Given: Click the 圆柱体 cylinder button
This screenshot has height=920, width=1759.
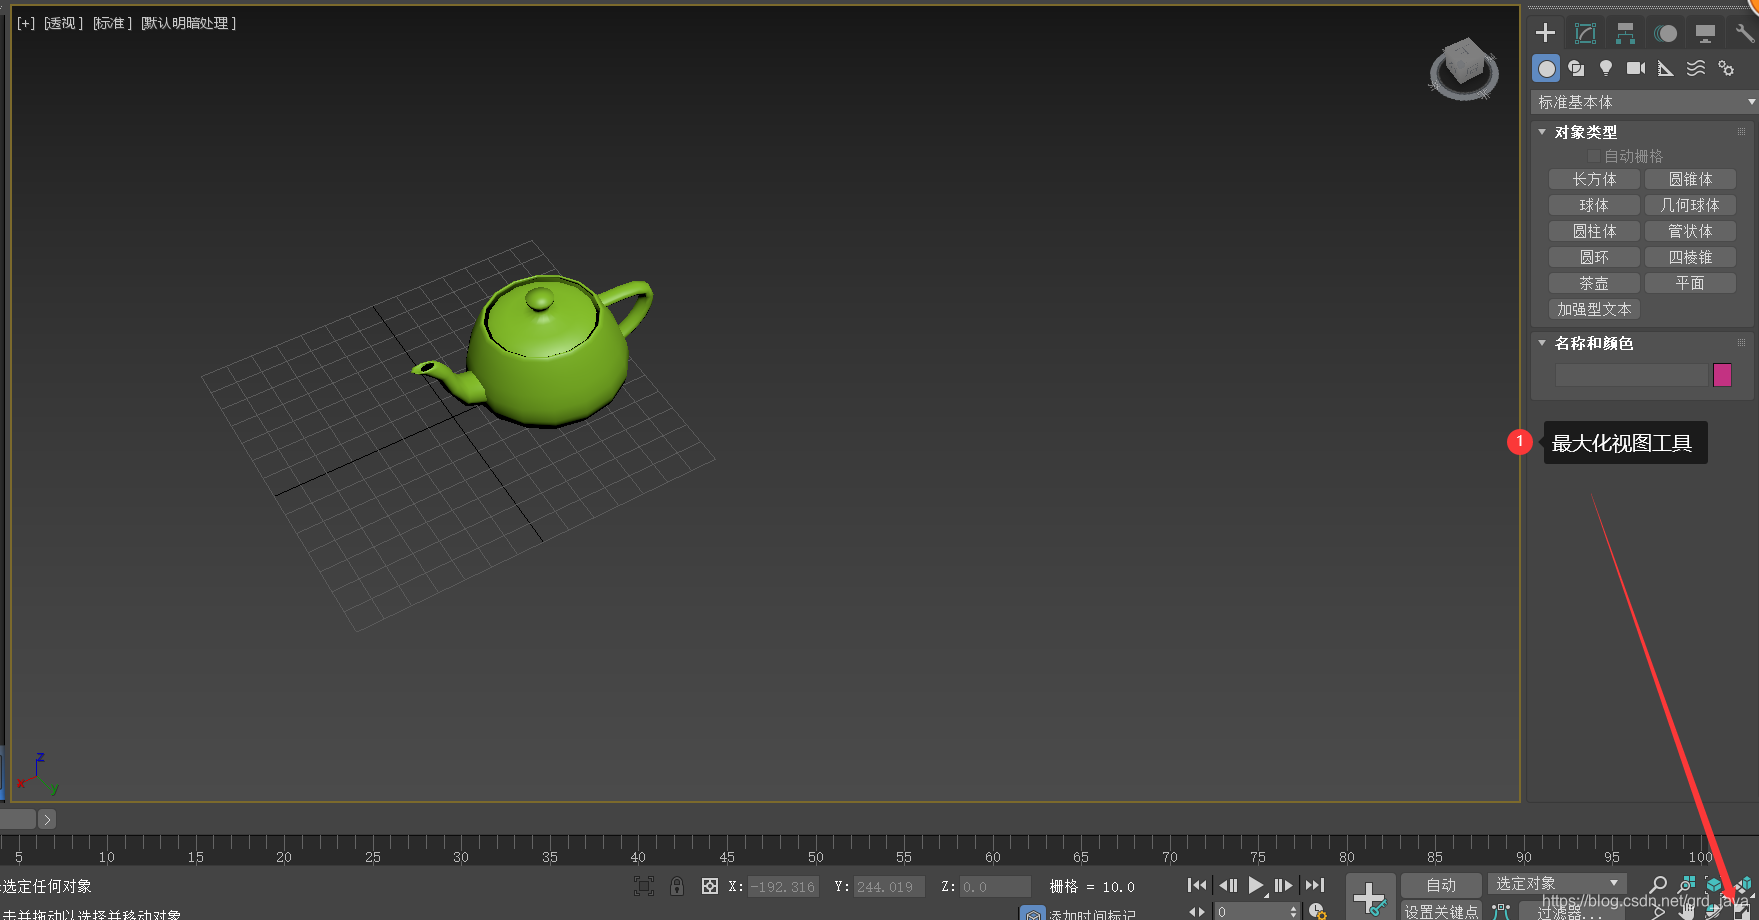Looking at the screenshot, I should 1594,231.
